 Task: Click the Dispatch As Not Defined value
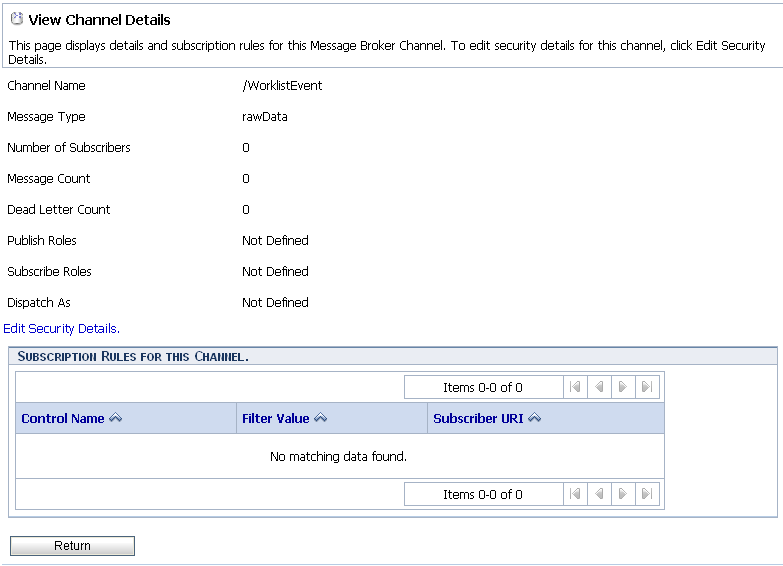[275, 303]
